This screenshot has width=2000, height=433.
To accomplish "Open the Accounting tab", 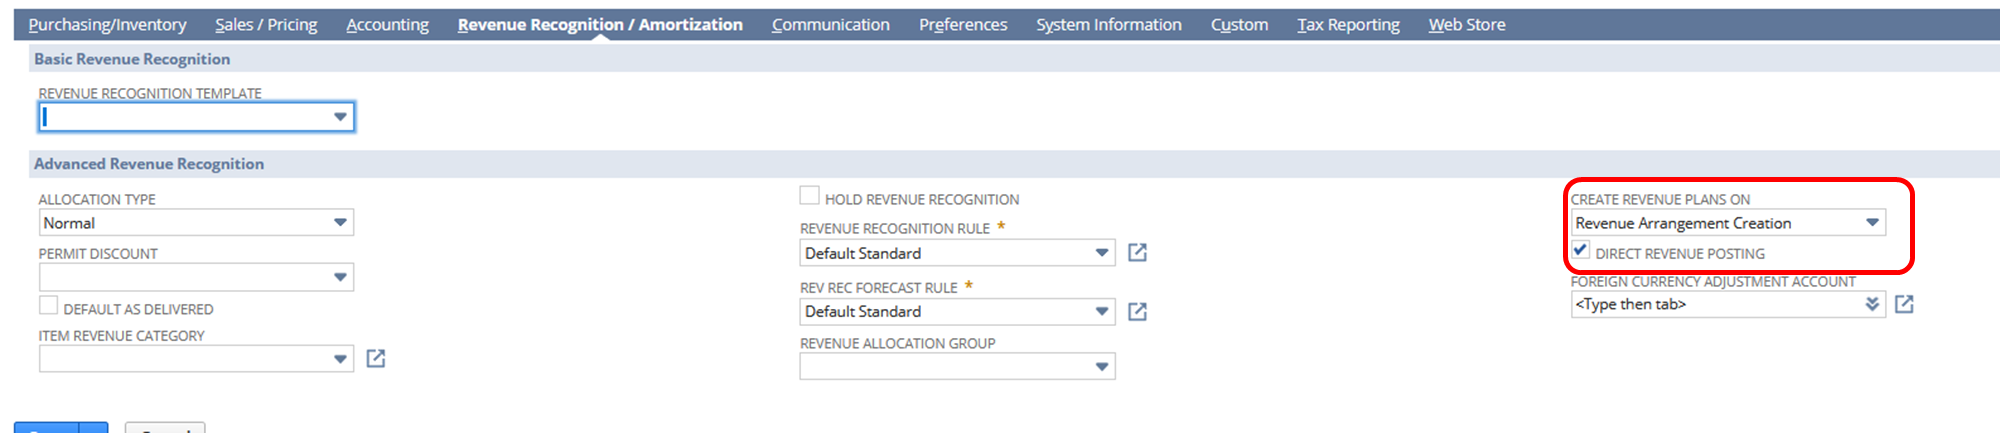I will (387, 25).
